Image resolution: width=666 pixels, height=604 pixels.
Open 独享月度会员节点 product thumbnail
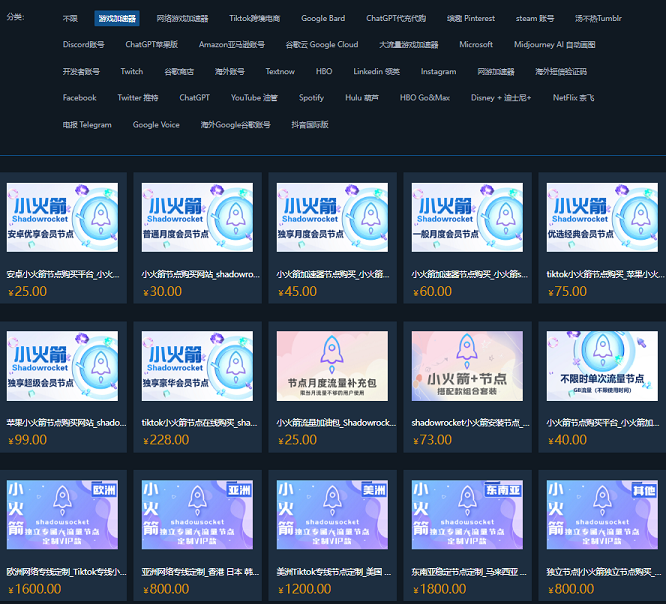coord(332,217)
